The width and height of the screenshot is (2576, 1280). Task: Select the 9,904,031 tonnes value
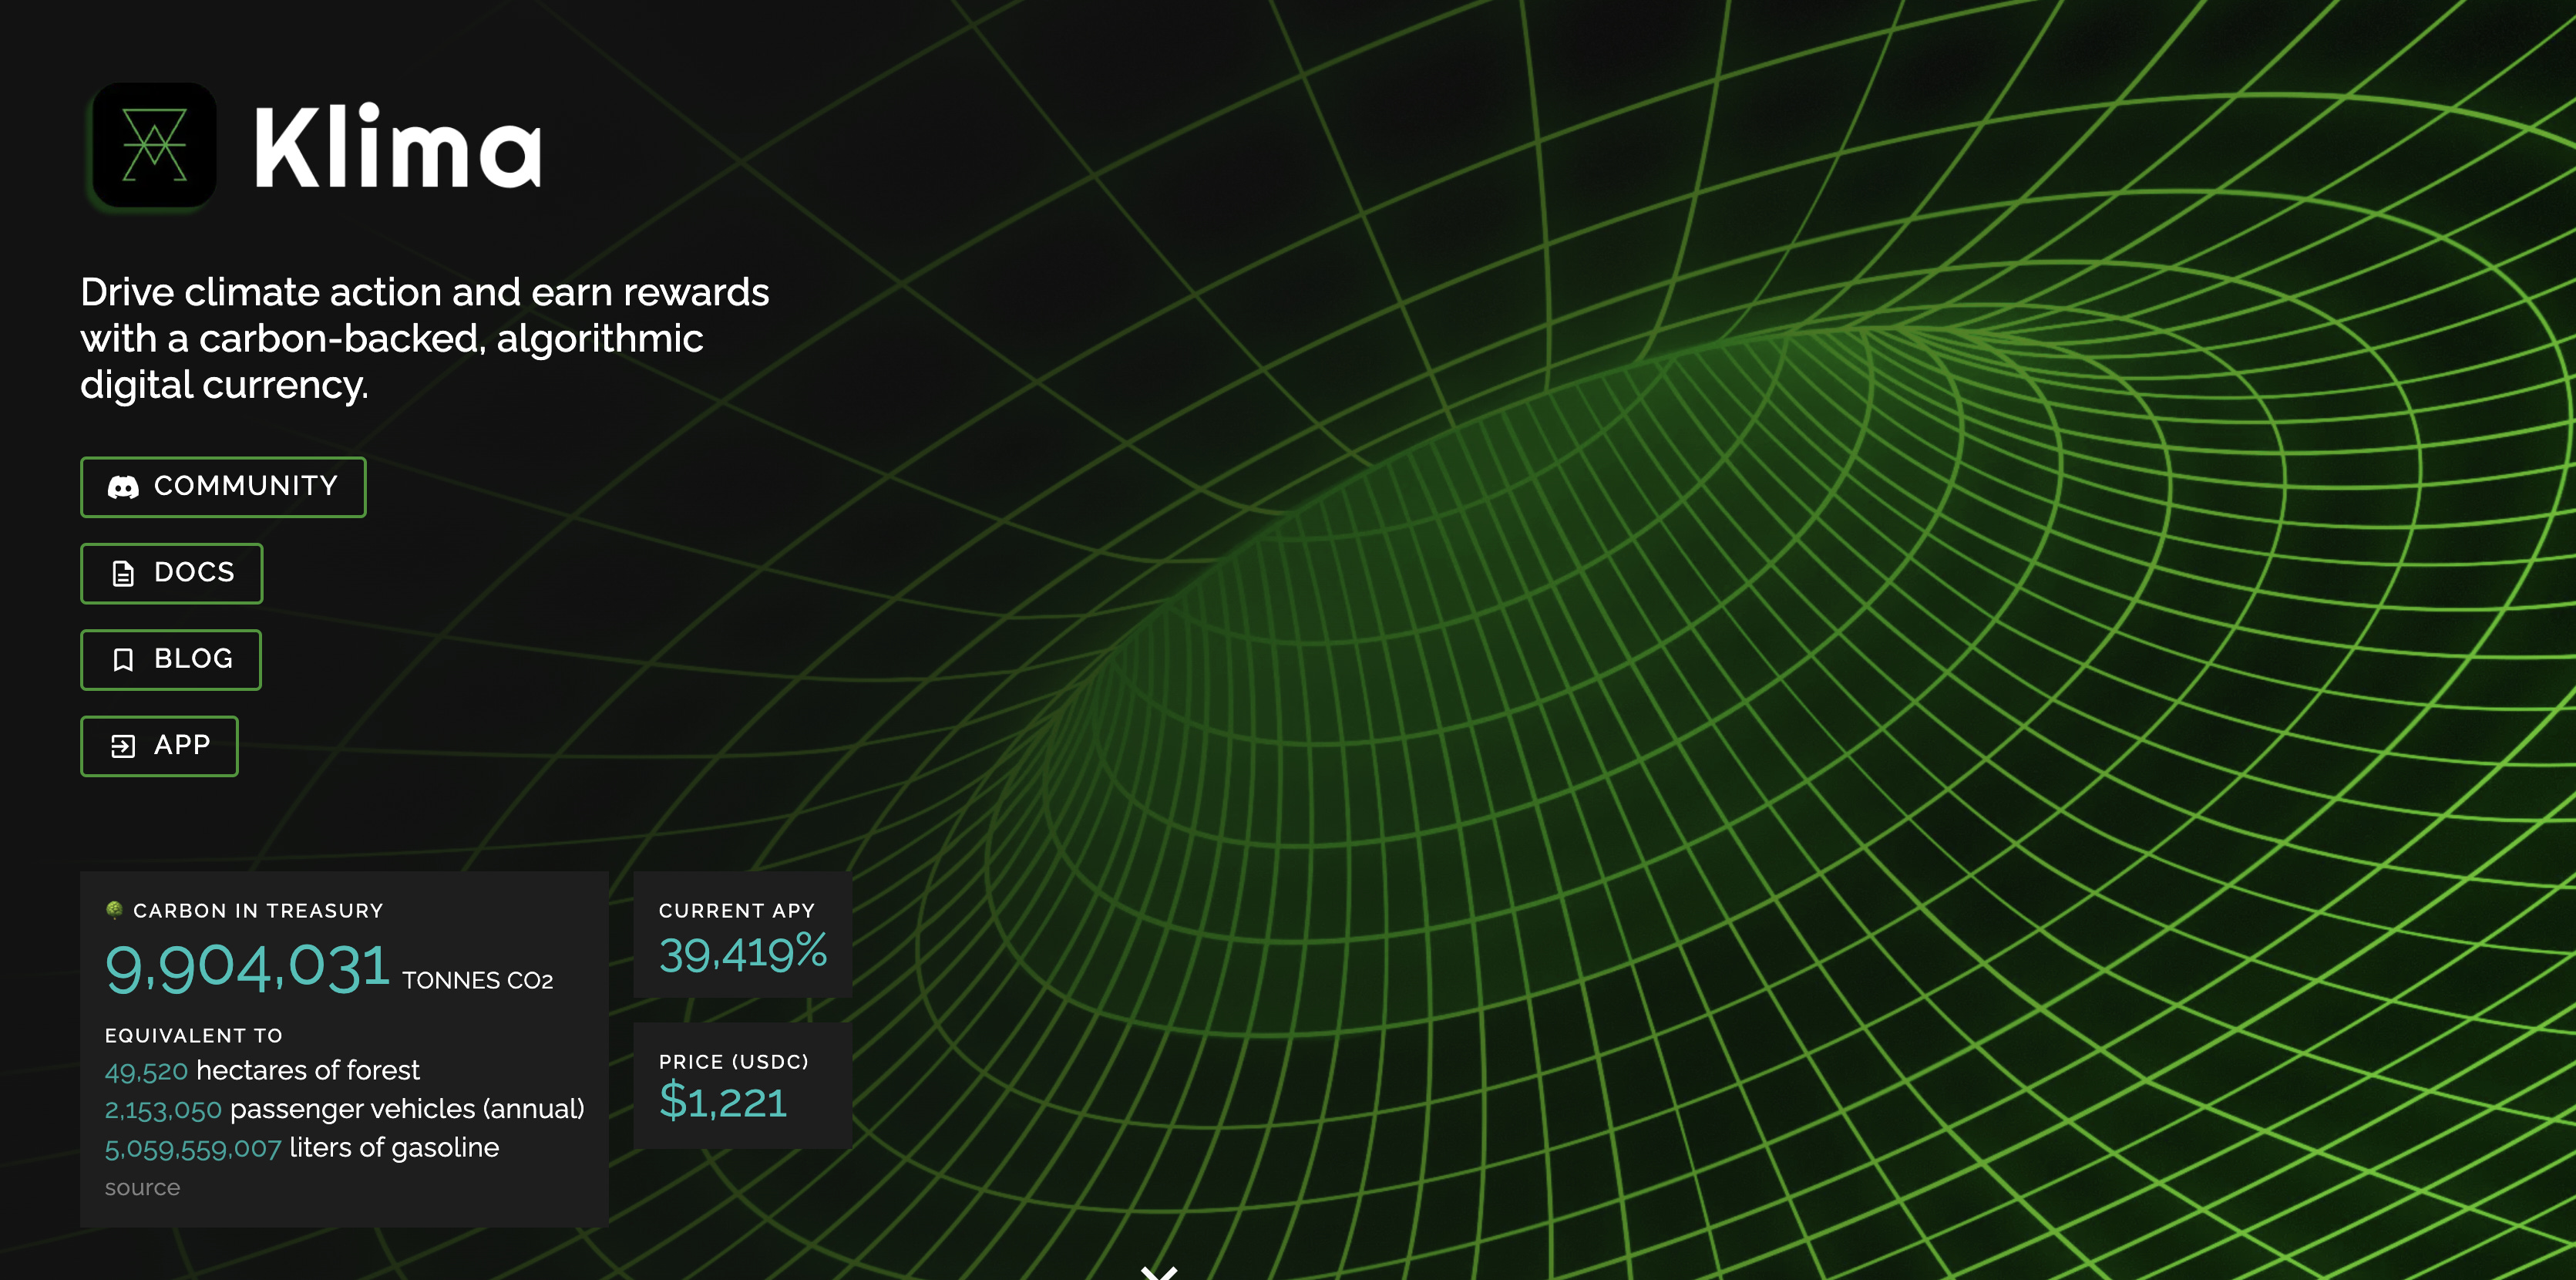pyautogui.click(x=247, y=968)
